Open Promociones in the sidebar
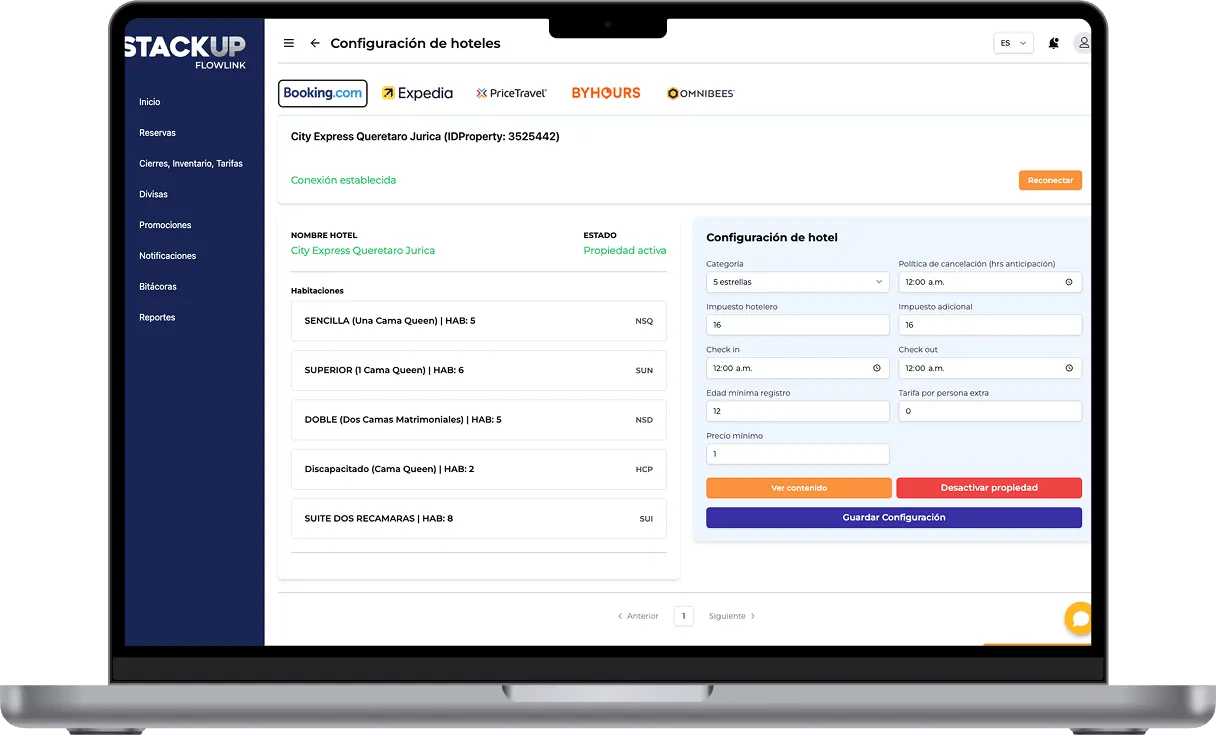 [x=165, y=225]
